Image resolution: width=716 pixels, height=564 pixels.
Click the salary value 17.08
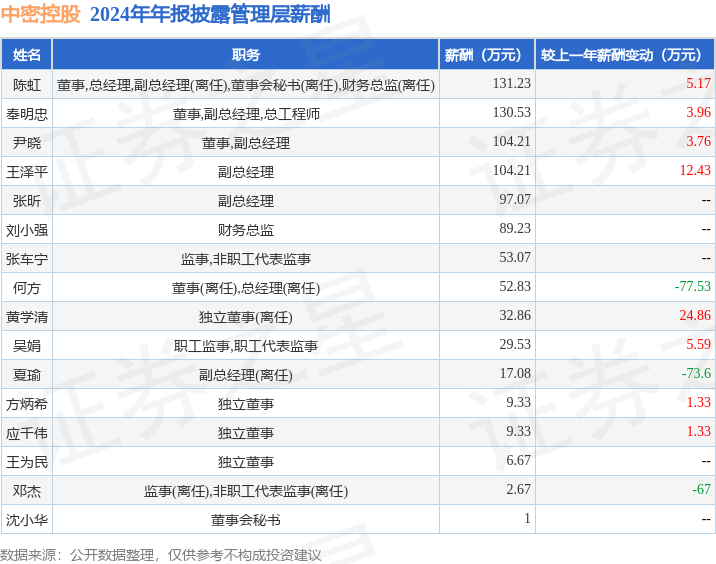(515, 373)
